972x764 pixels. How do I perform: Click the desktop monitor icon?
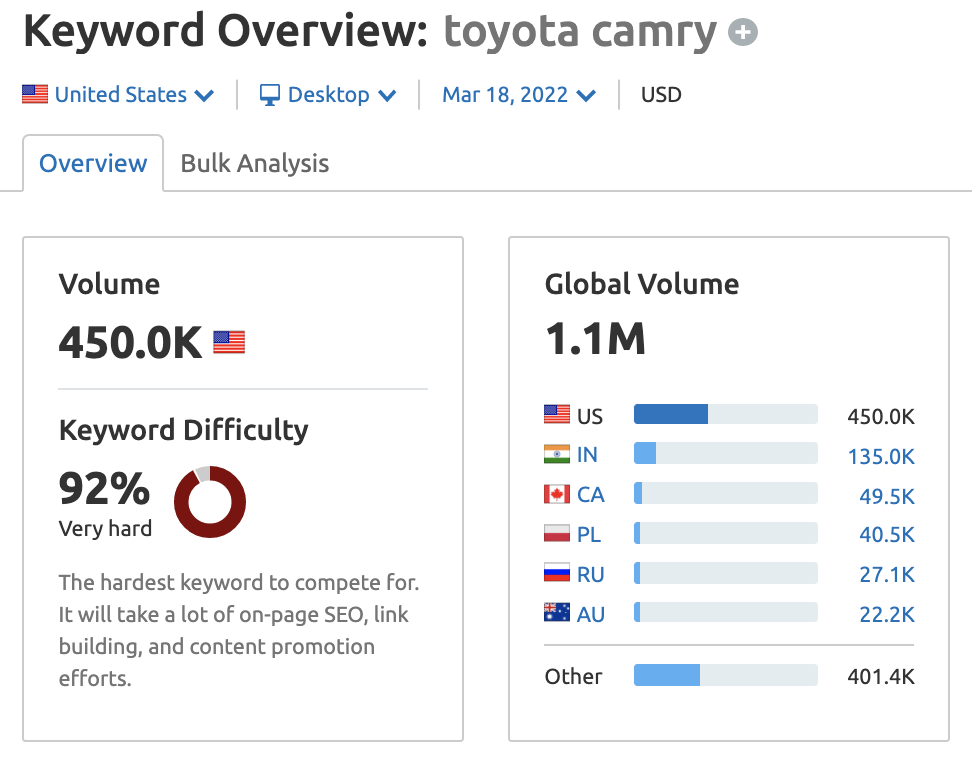point(269,94)
